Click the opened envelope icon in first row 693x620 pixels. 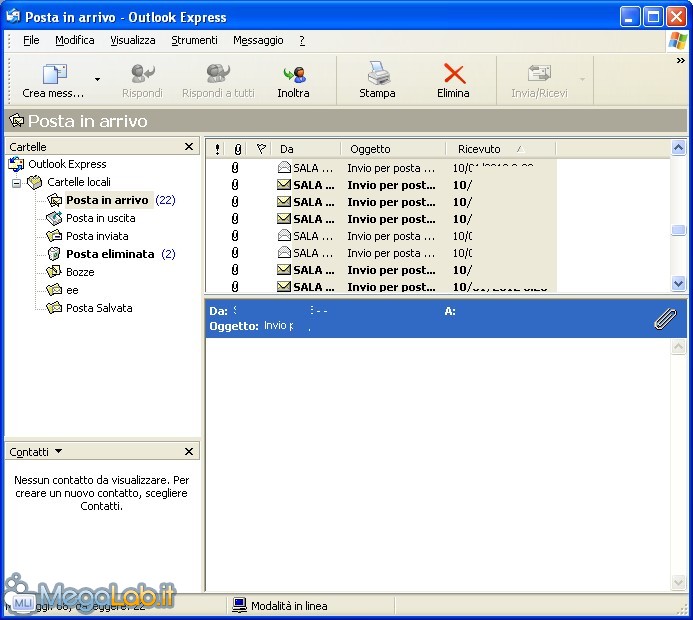pos(284,167)
